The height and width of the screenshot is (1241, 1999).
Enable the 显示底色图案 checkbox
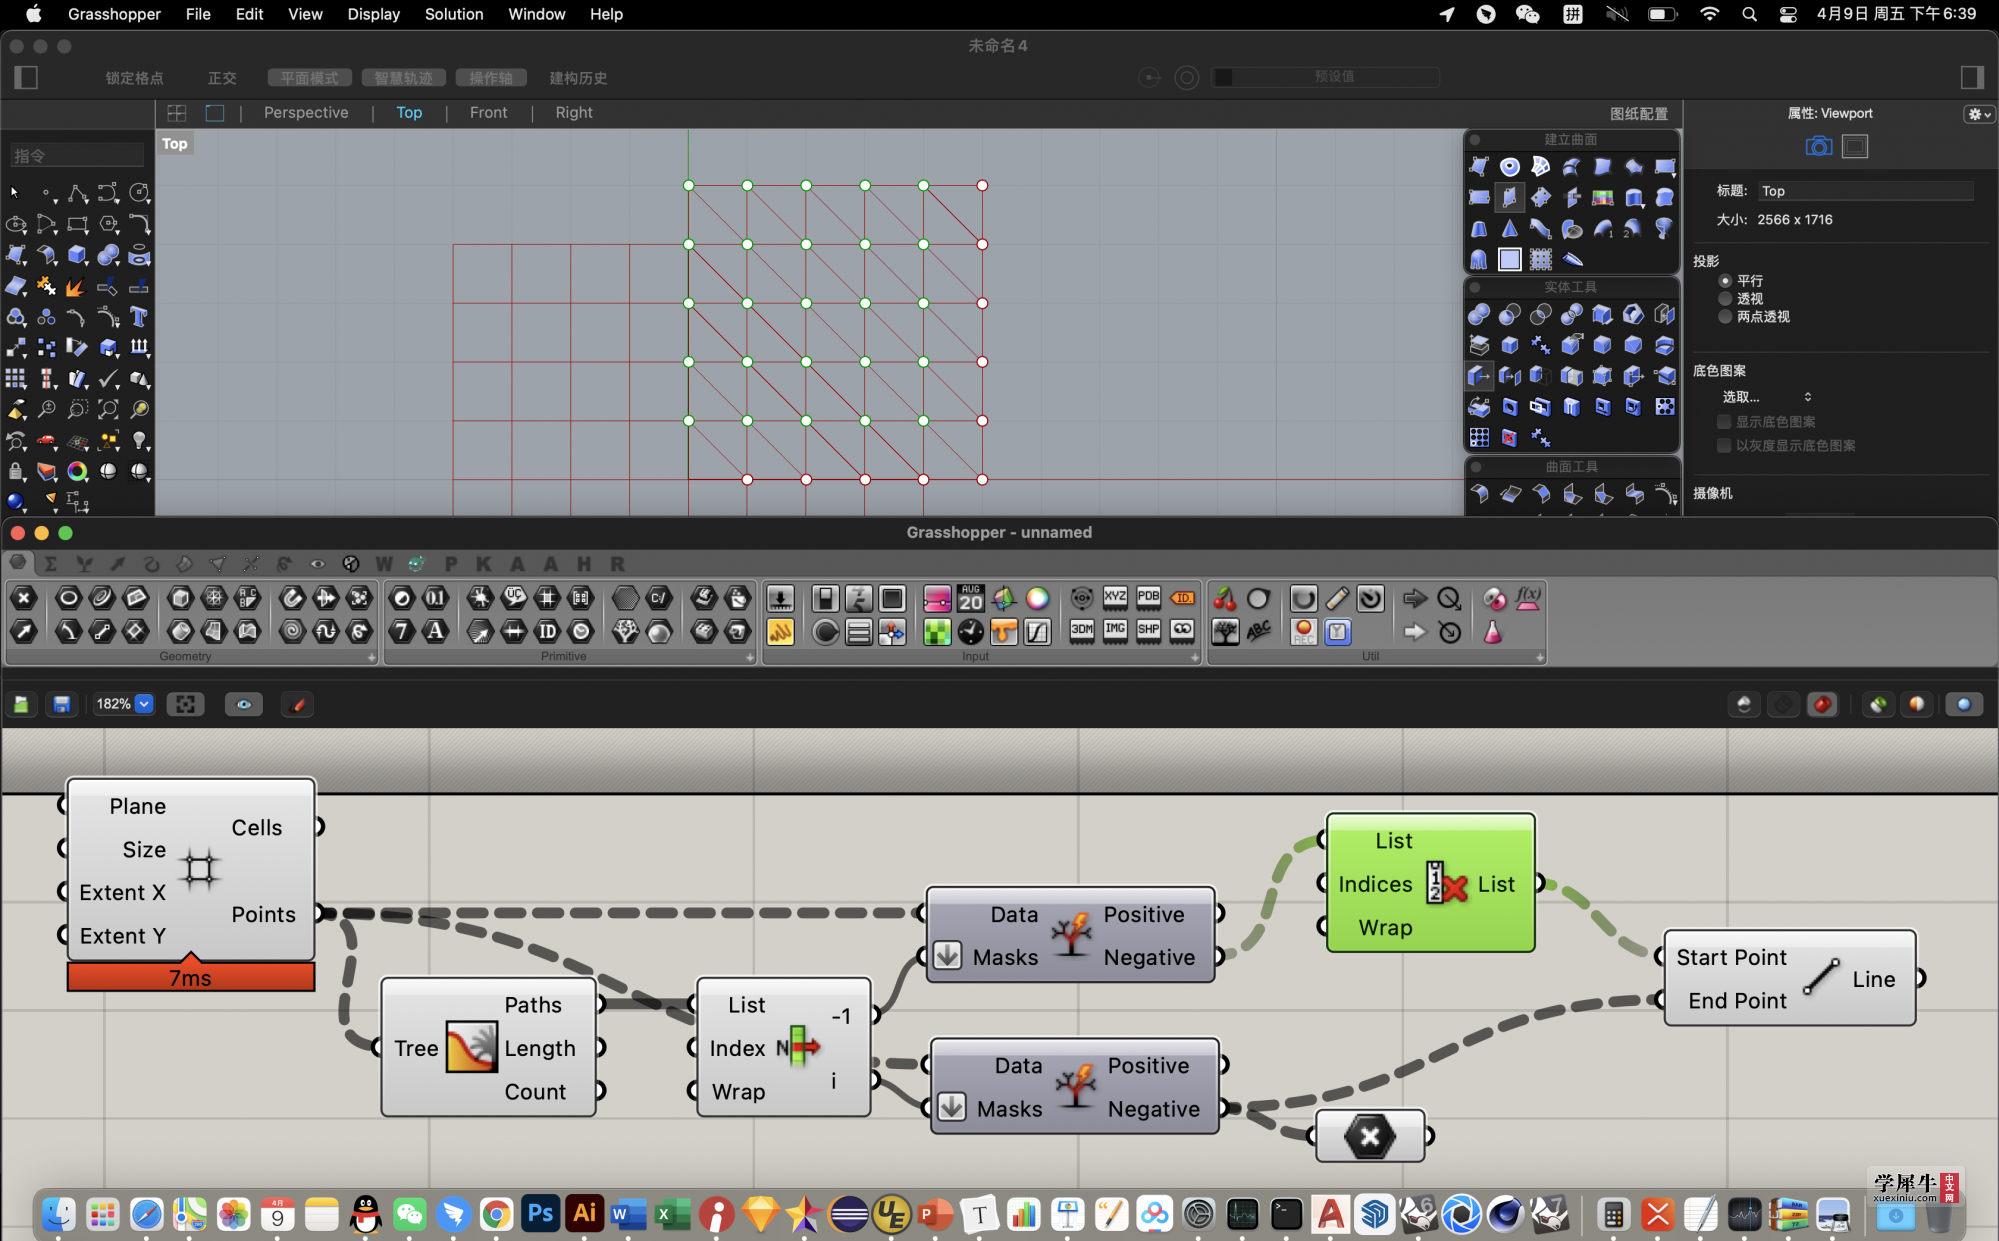(1724, 422)
